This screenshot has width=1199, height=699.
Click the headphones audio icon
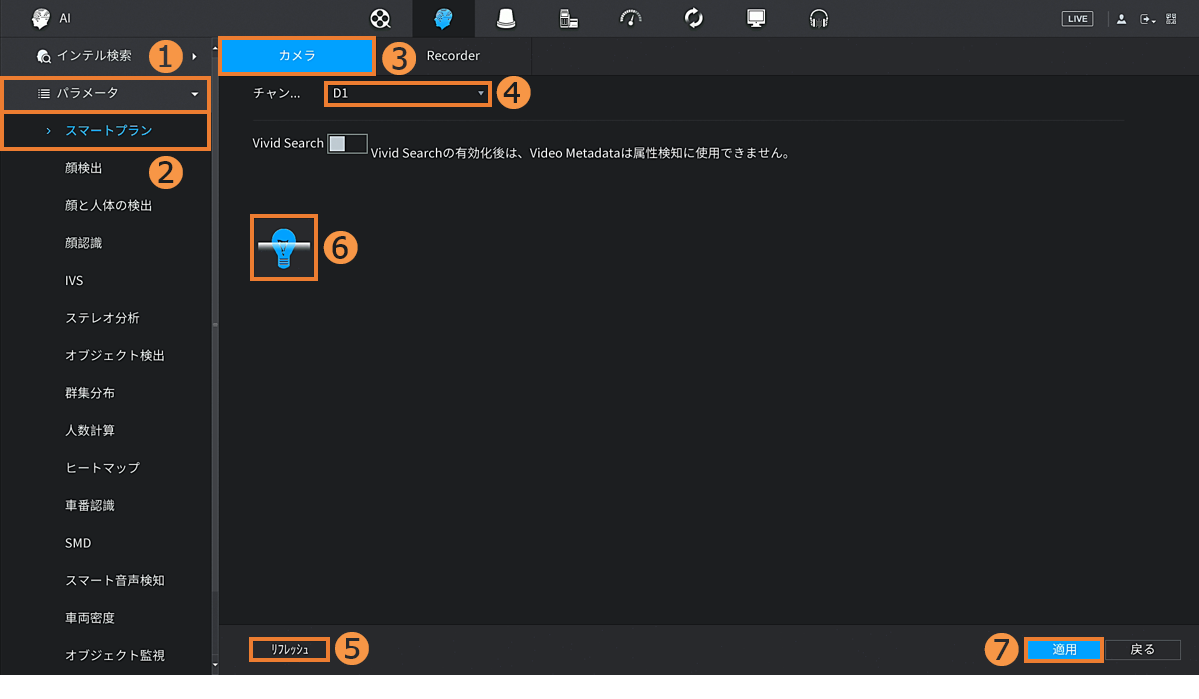[x=819, y=19]
